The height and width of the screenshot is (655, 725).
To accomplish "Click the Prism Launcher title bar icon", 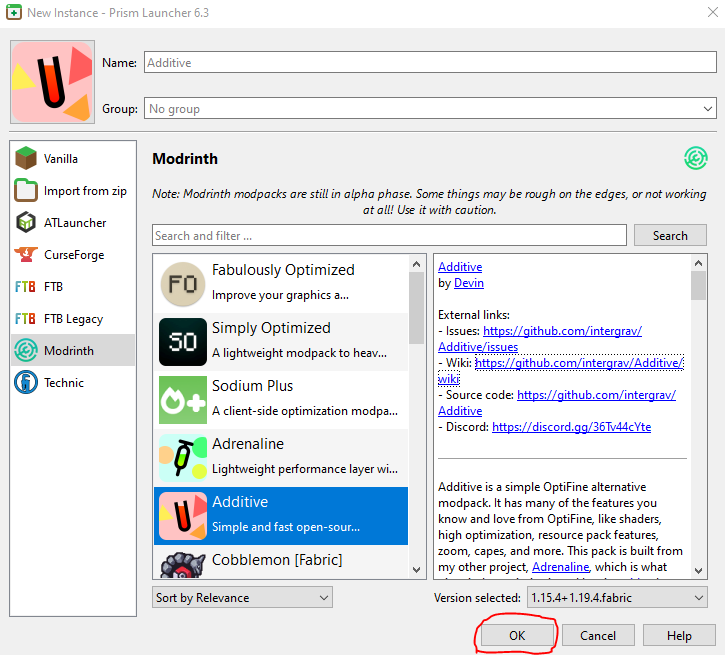I will click(x=13, y=12).
